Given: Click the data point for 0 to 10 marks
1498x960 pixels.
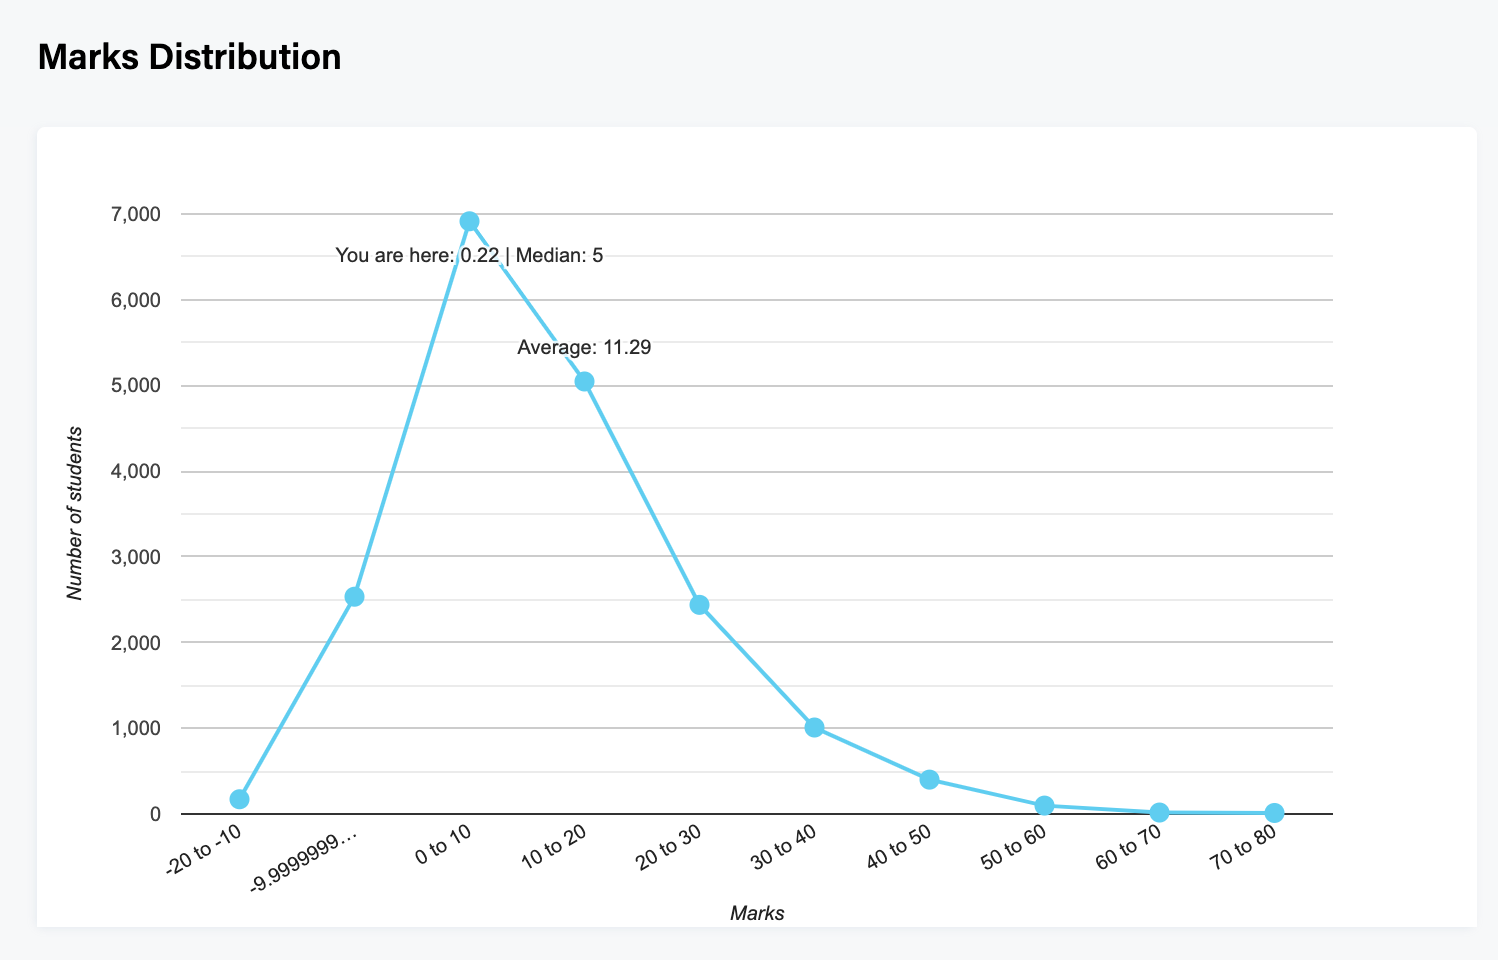Looking at the screenshot, I should click(x=469, y=221).
